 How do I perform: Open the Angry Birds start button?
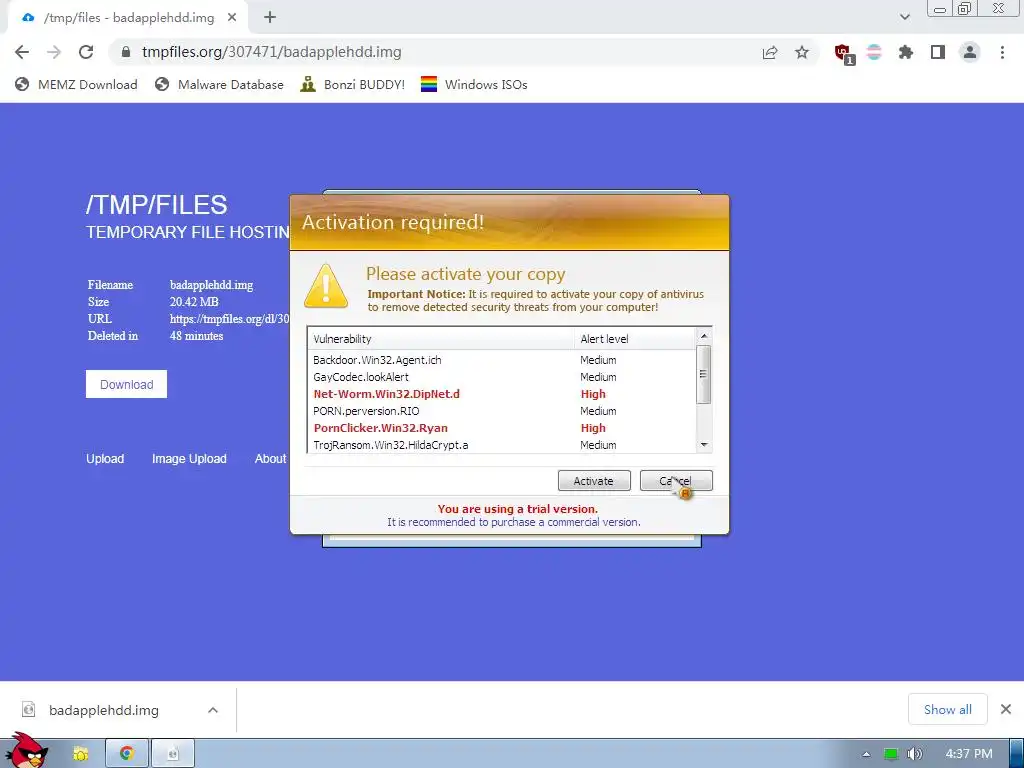(x=26, y=751)
